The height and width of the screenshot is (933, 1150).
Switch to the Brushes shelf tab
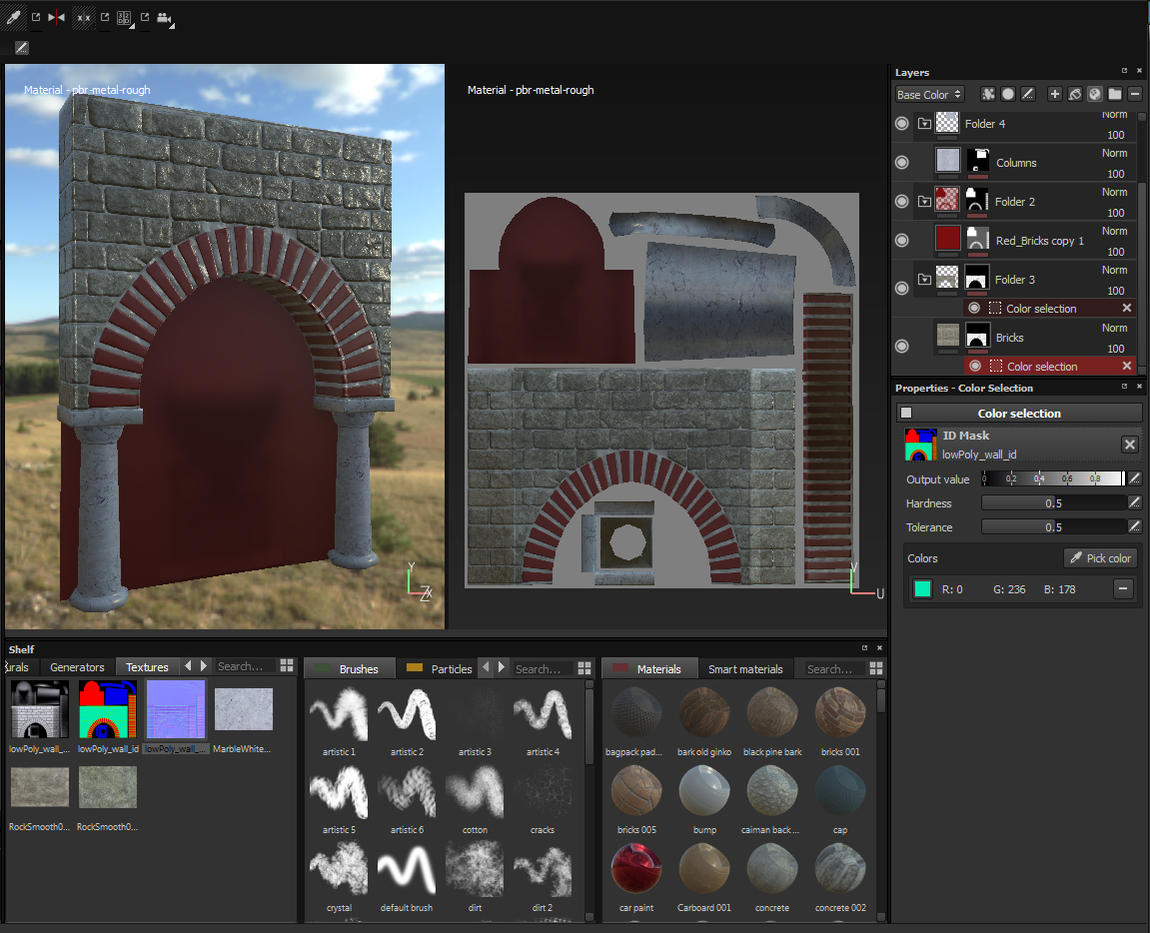[x=351, y=669]
